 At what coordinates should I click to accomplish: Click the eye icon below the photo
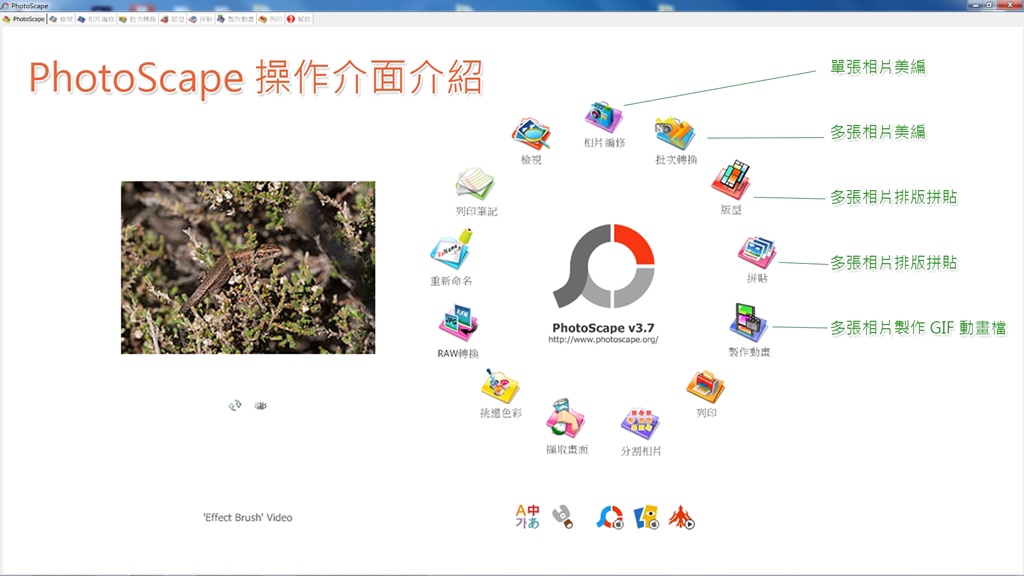click(261, 406)
